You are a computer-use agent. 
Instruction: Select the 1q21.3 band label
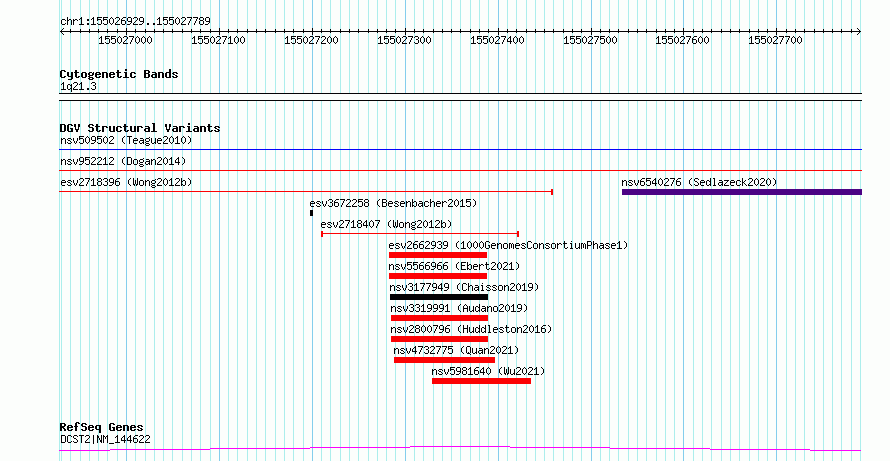pos(78,87)
